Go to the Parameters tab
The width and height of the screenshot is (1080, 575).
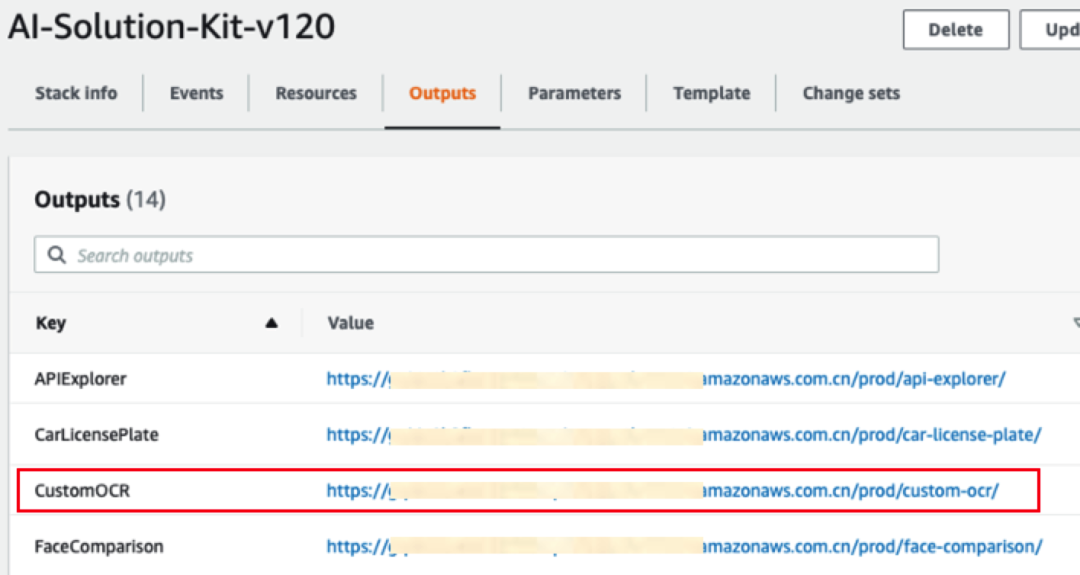point(574,93)
